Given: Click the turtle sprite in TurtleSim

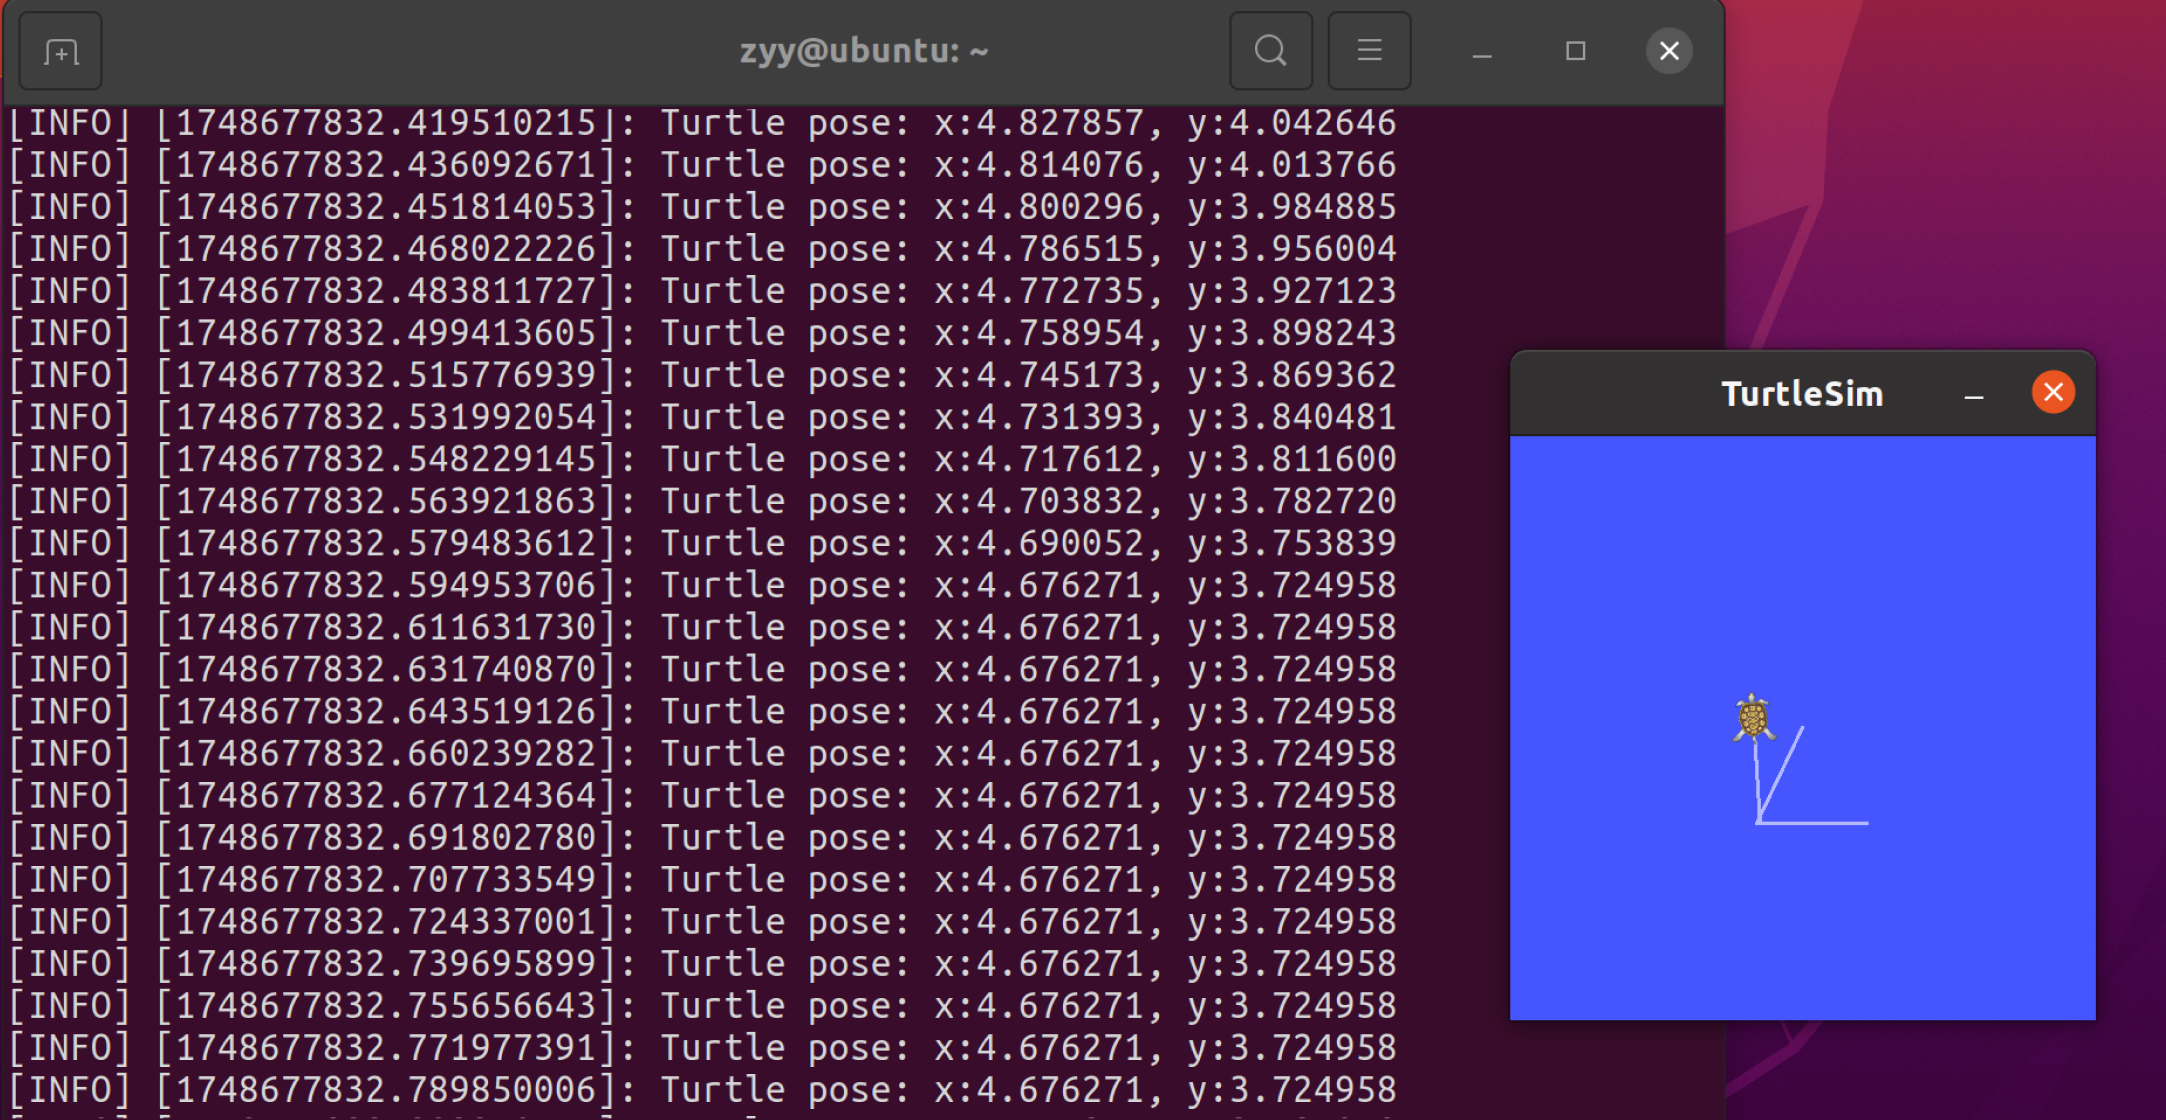Looking at the screenshot, I should (x=1753, y=717).
